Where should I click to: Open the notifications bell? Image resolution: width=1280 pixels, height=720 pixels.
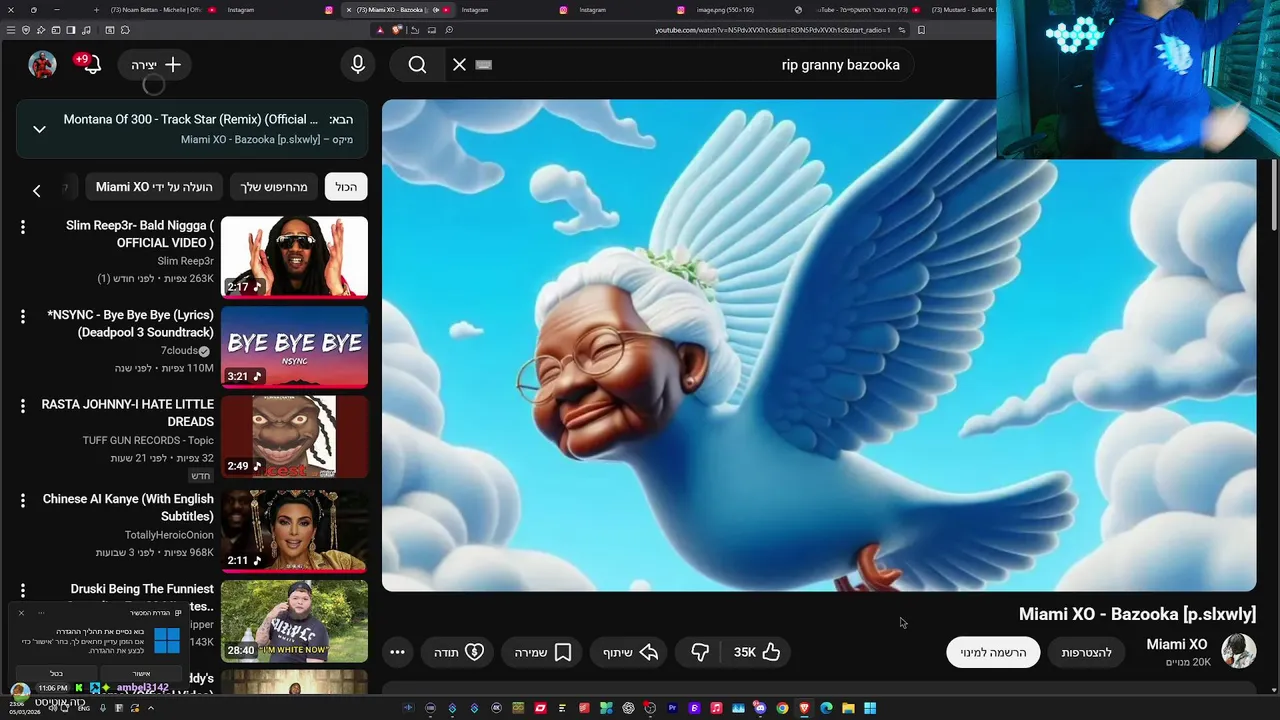pos(91,65)
